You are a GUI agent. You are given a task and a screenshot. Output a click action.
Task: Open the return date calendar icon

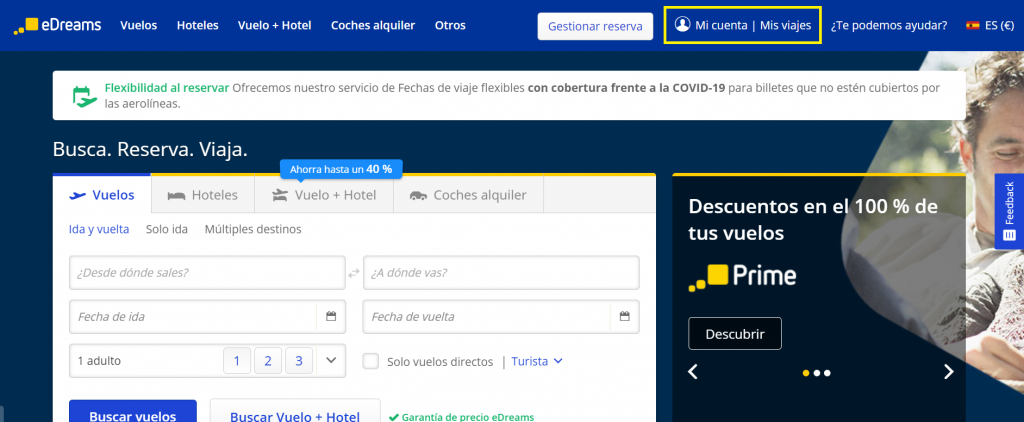click(x=624, y=317)
